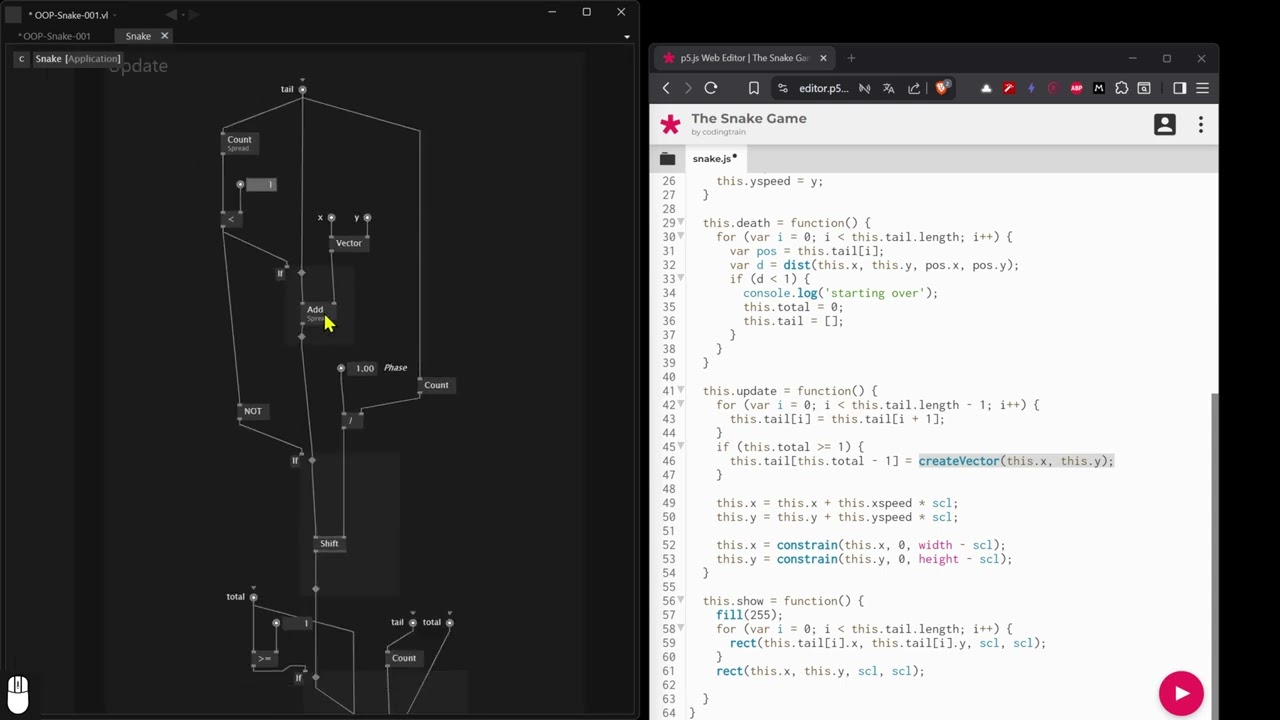
Task: Click the vvvv navigate forward arrow
Action: (x=193, y=14)
